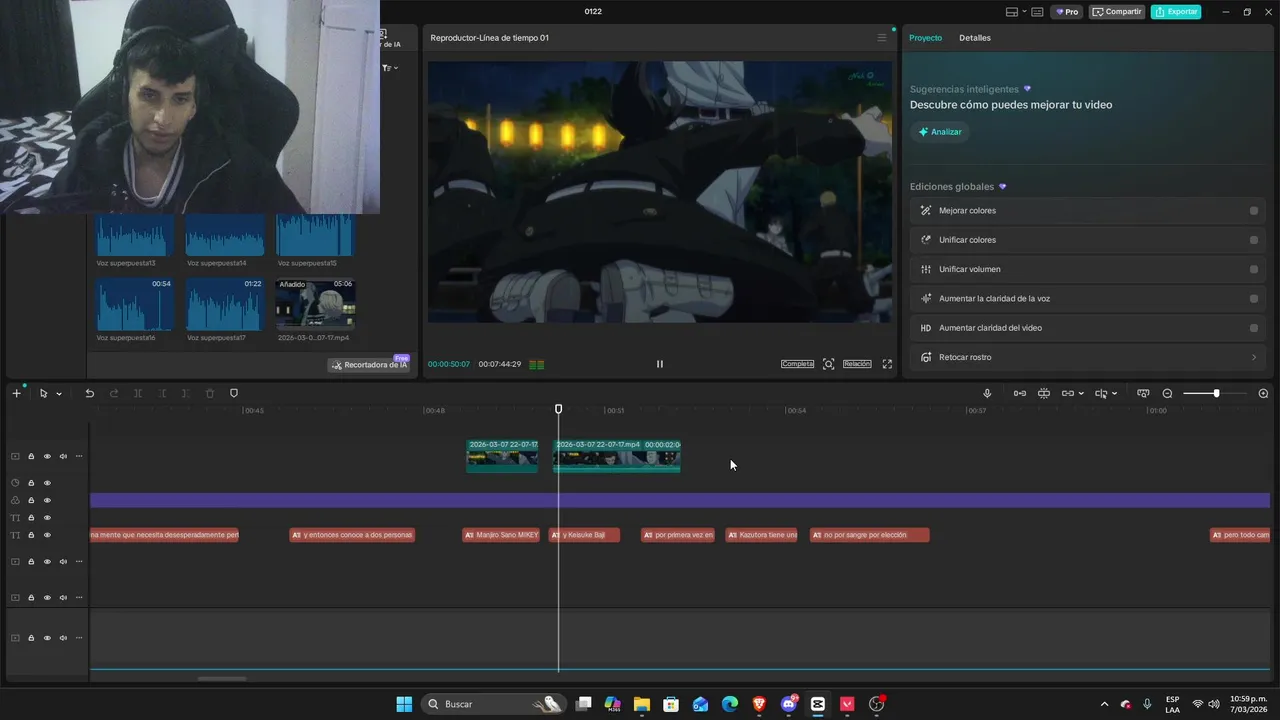Open the selection tool dropdown arrow

59,394
